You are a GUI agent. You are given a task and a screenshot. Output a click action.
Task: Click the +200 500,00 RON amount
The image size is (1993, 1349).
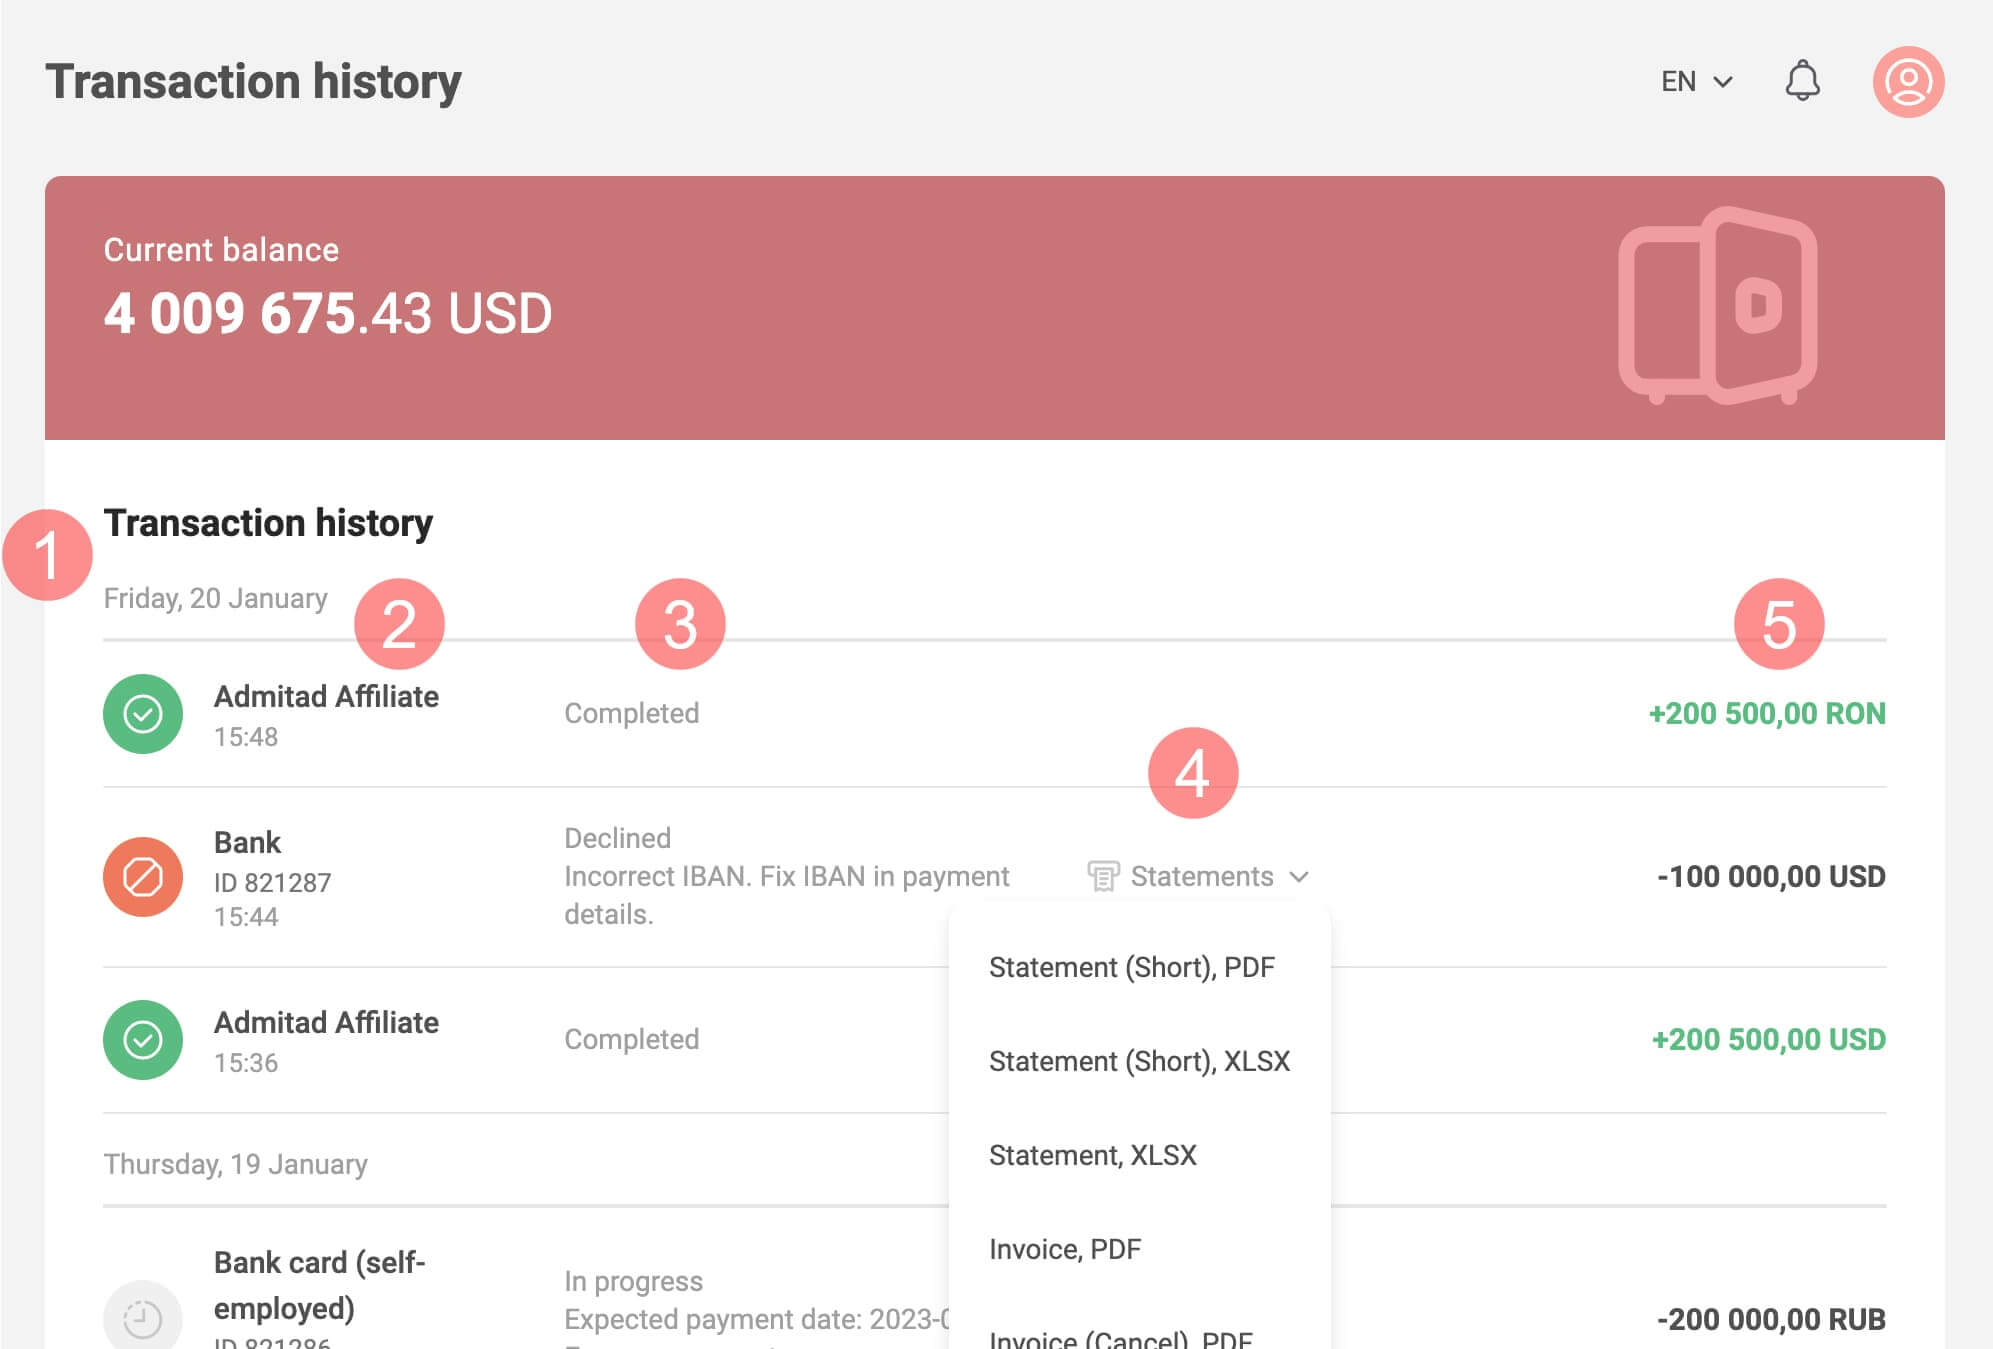coord(1766,714)
